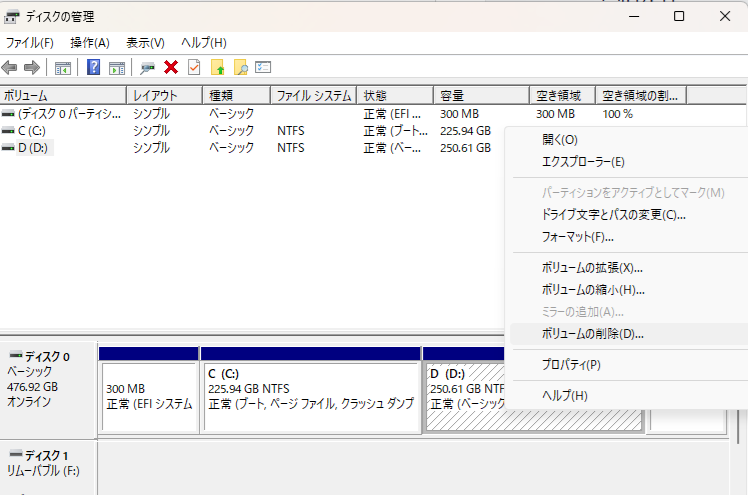This screenshot has width=748, height=495.
Task: Sort by ファイル システム column header
Action: (x=314, y=96)
